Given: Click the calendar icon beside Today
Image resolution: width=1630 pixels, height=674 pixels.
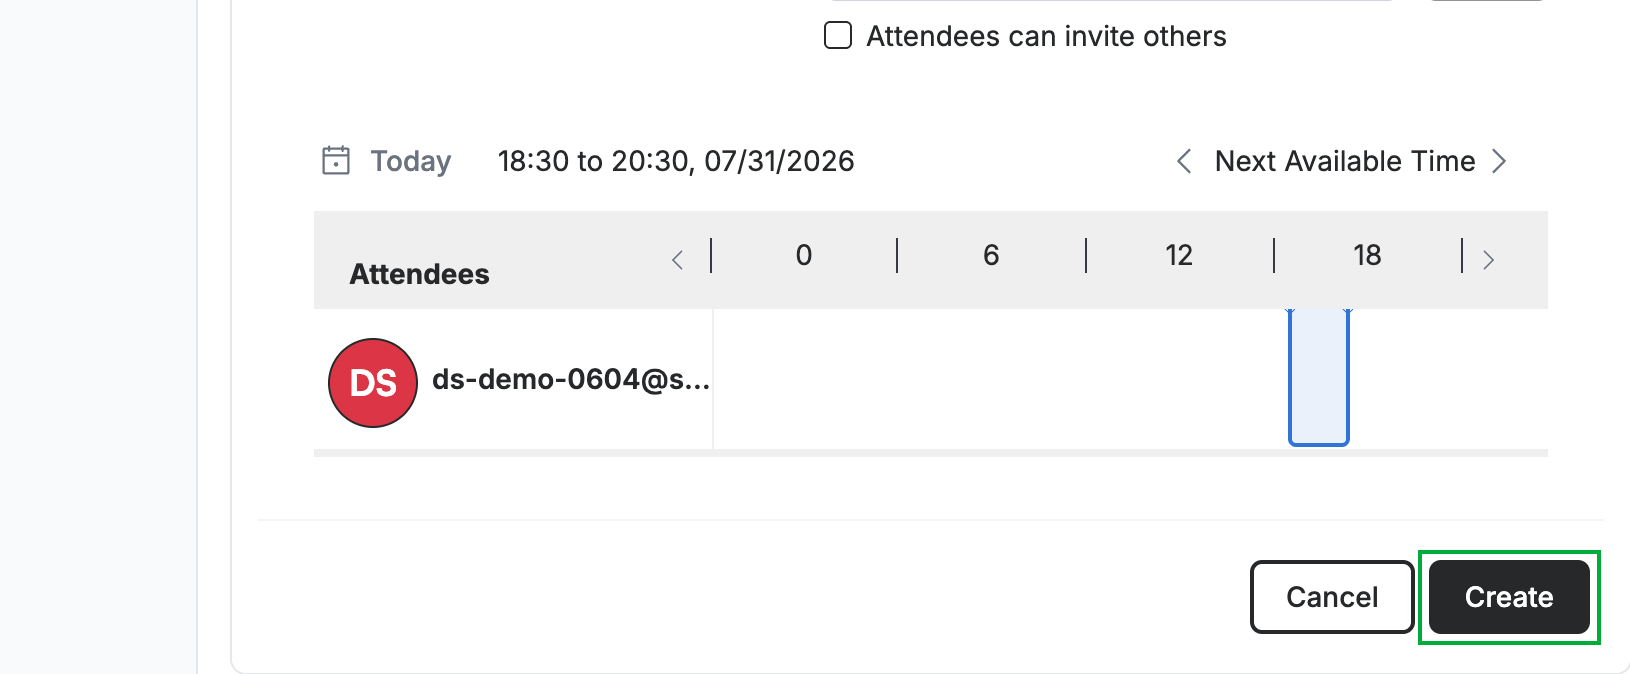Looking at the screenshot, I should coord(336,160).
